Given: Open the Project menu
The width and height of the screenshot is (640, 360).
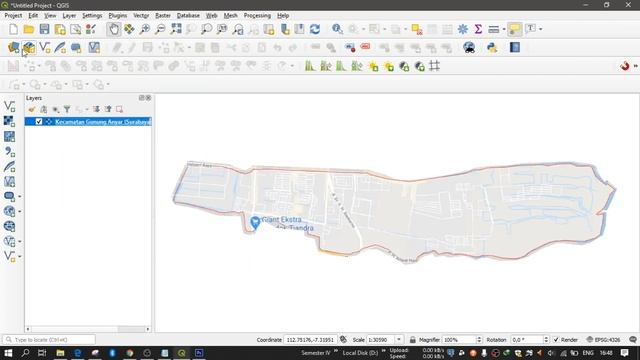Looking at the screenshot, I should (13, 16).
